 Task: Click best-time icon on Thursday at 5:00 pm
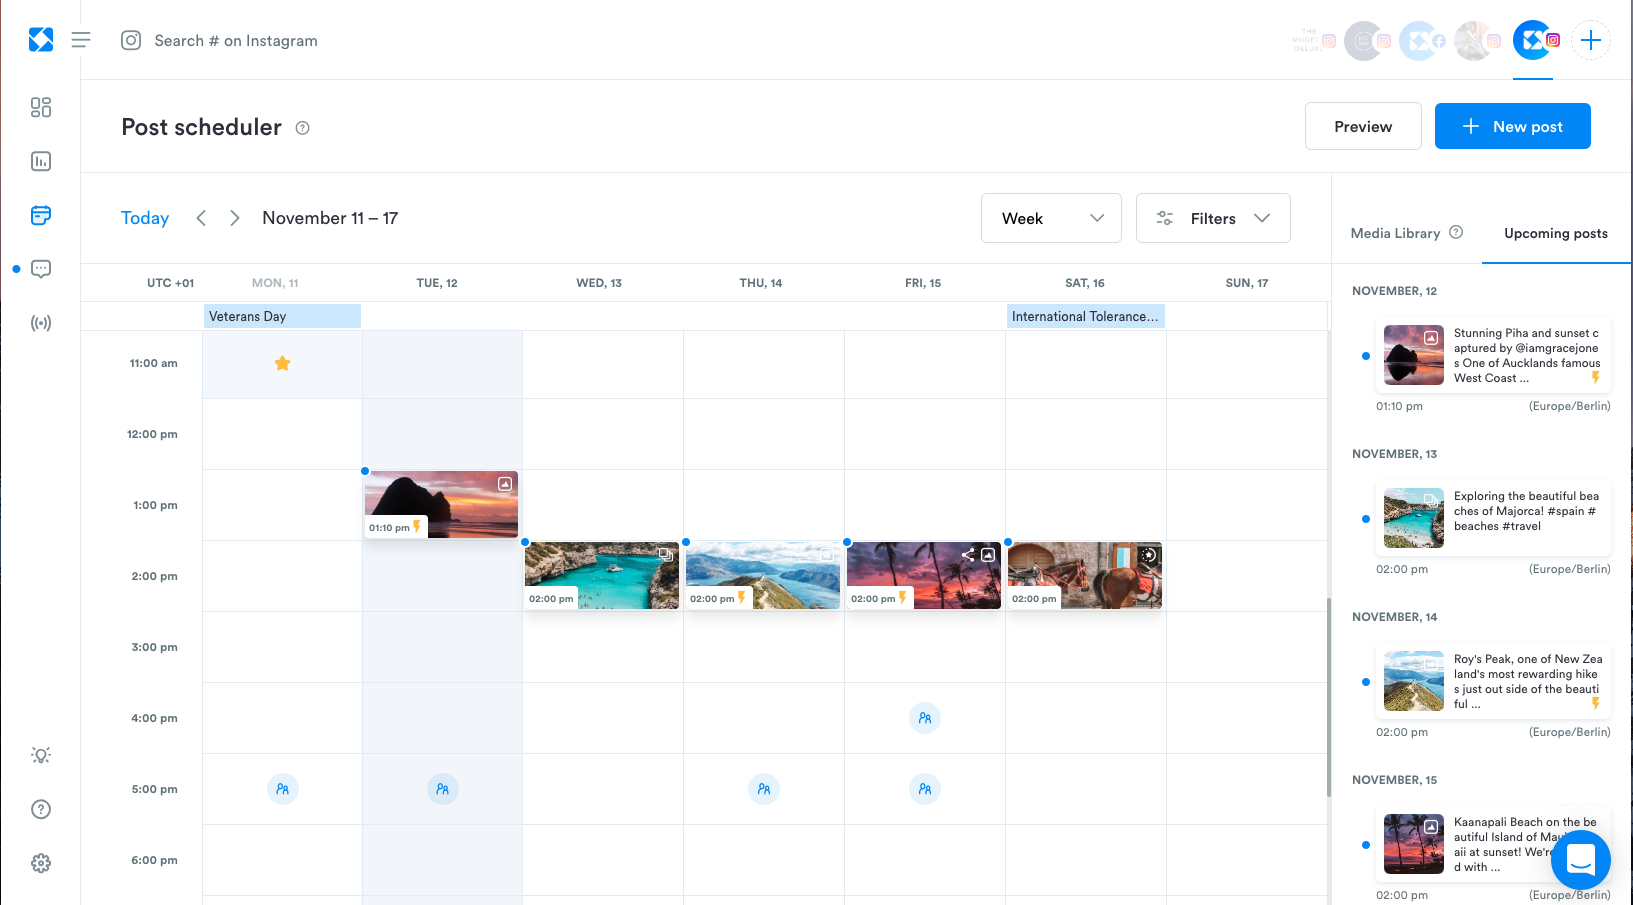[764, 789]
